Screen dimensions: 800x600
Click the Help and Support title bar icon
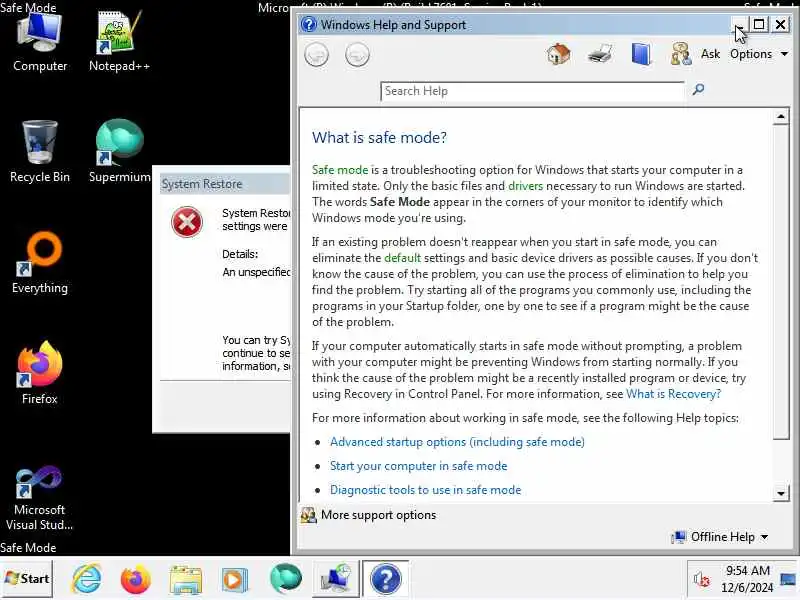309,24
